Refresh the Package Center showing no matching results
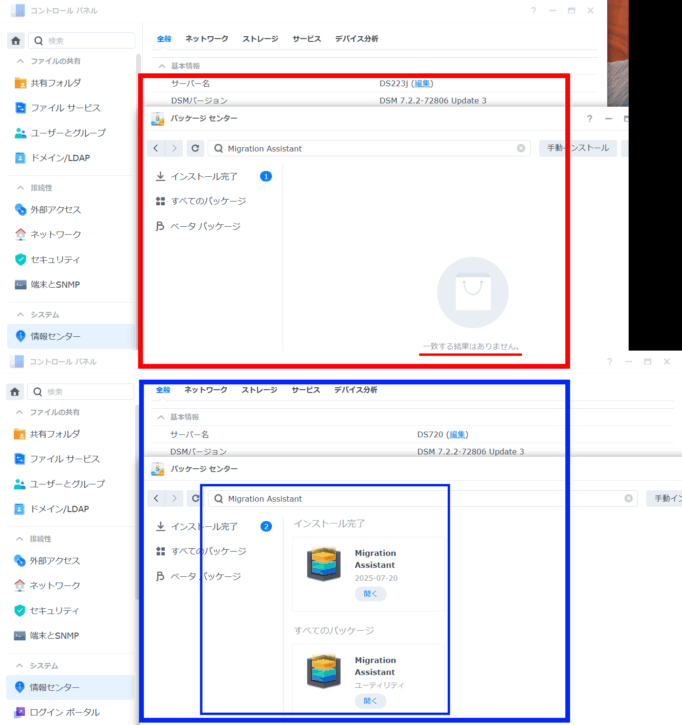682x725 pixels. (195, 148)
